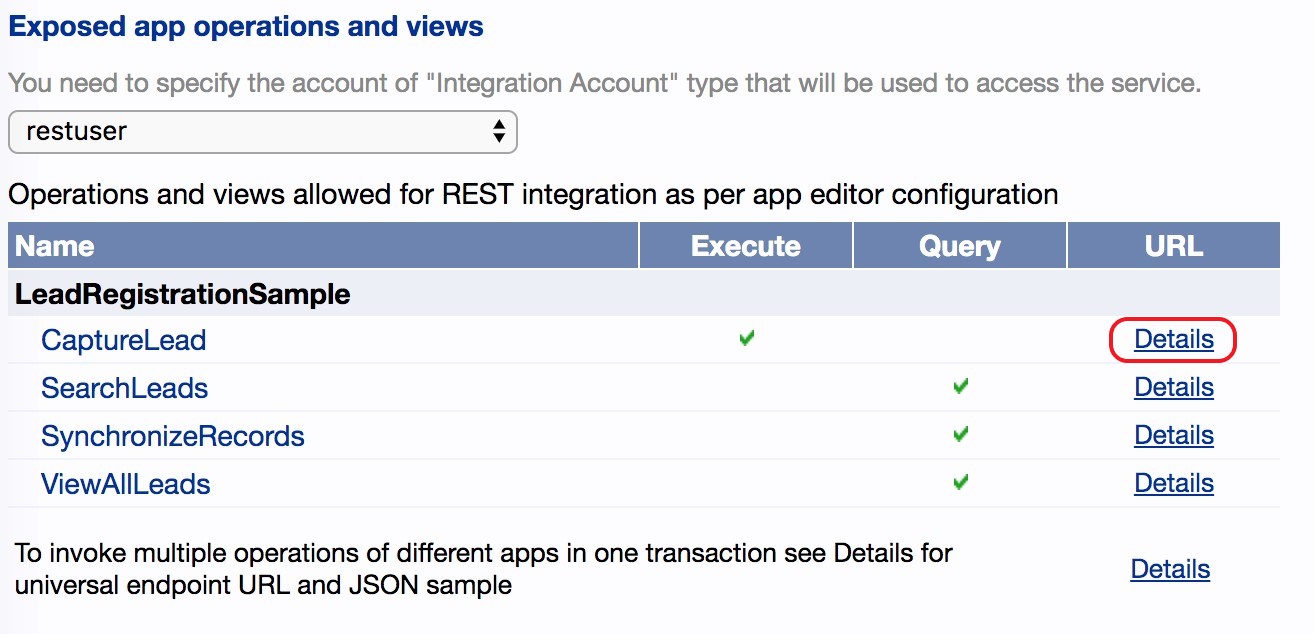Click the URL column header

tap(1173, 246)
